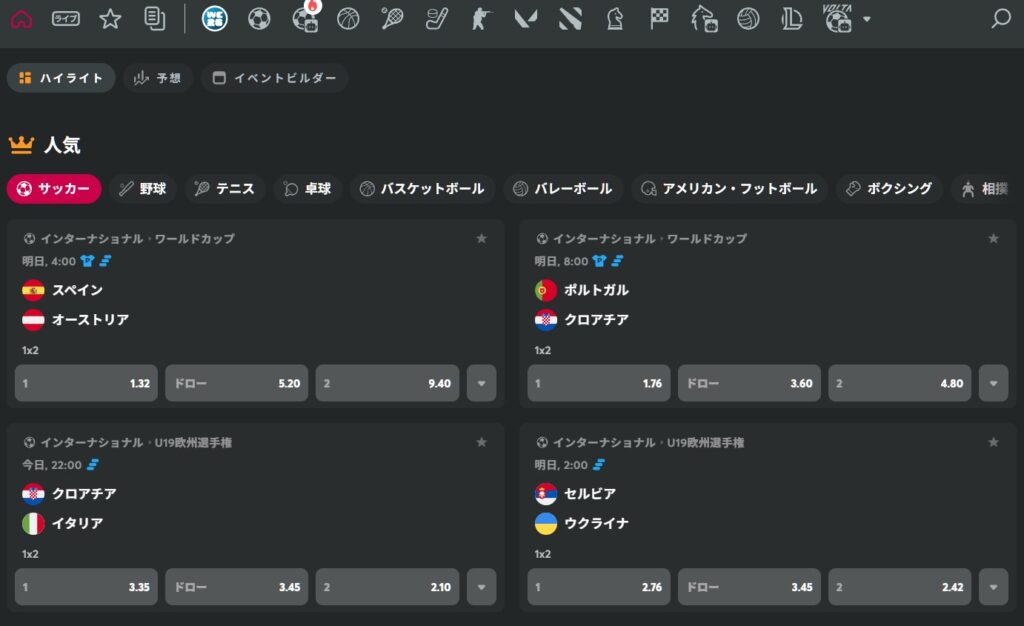
Task: Select the soccer ball sport icon
Action: (259, 19)
